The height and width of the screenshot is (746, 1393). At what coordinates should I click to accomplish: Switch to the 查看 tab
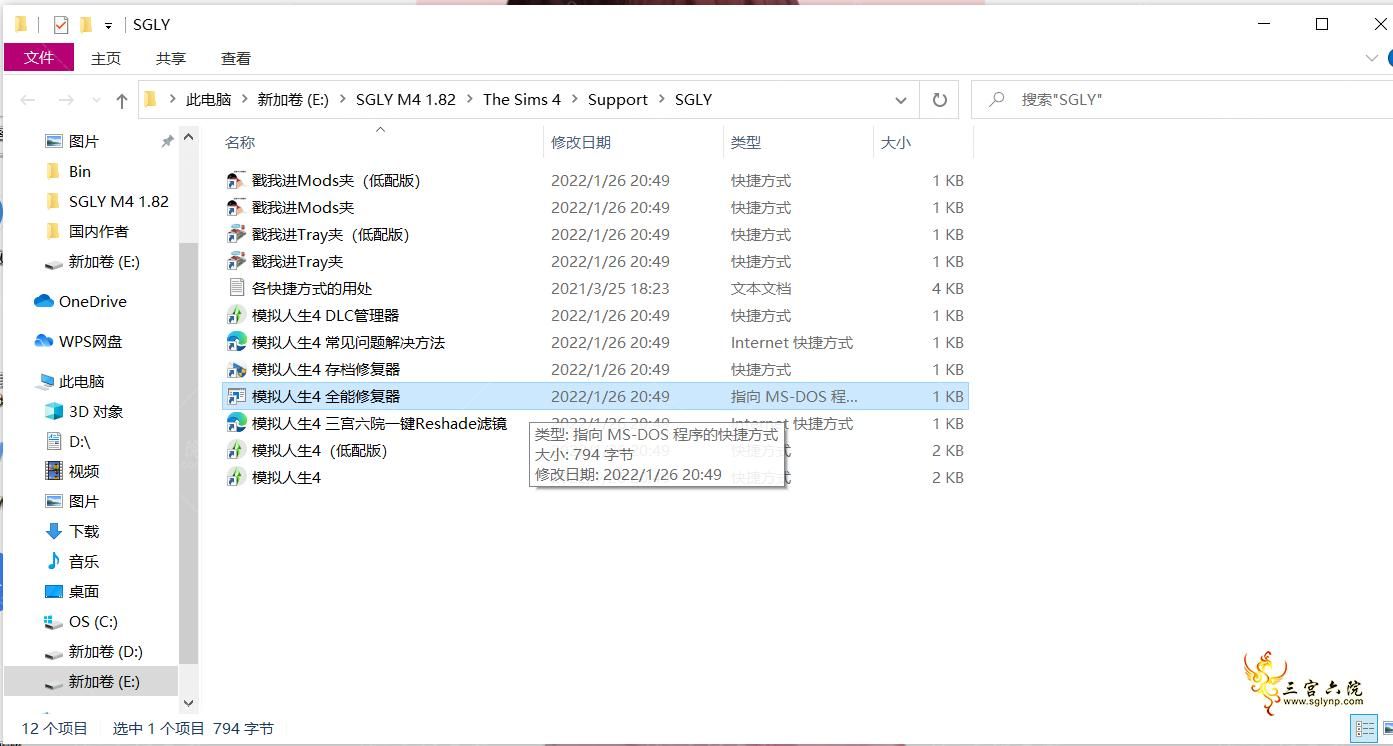236,59
